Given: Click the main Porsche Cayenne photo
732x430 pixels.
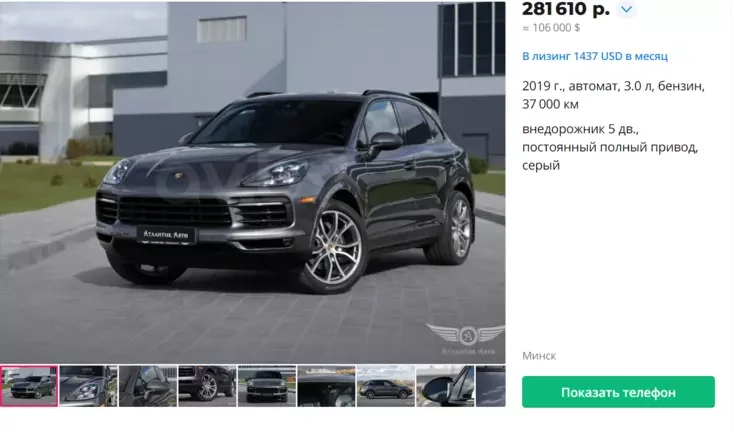Looking at the screenshot, I should click(x=253, y=182).
